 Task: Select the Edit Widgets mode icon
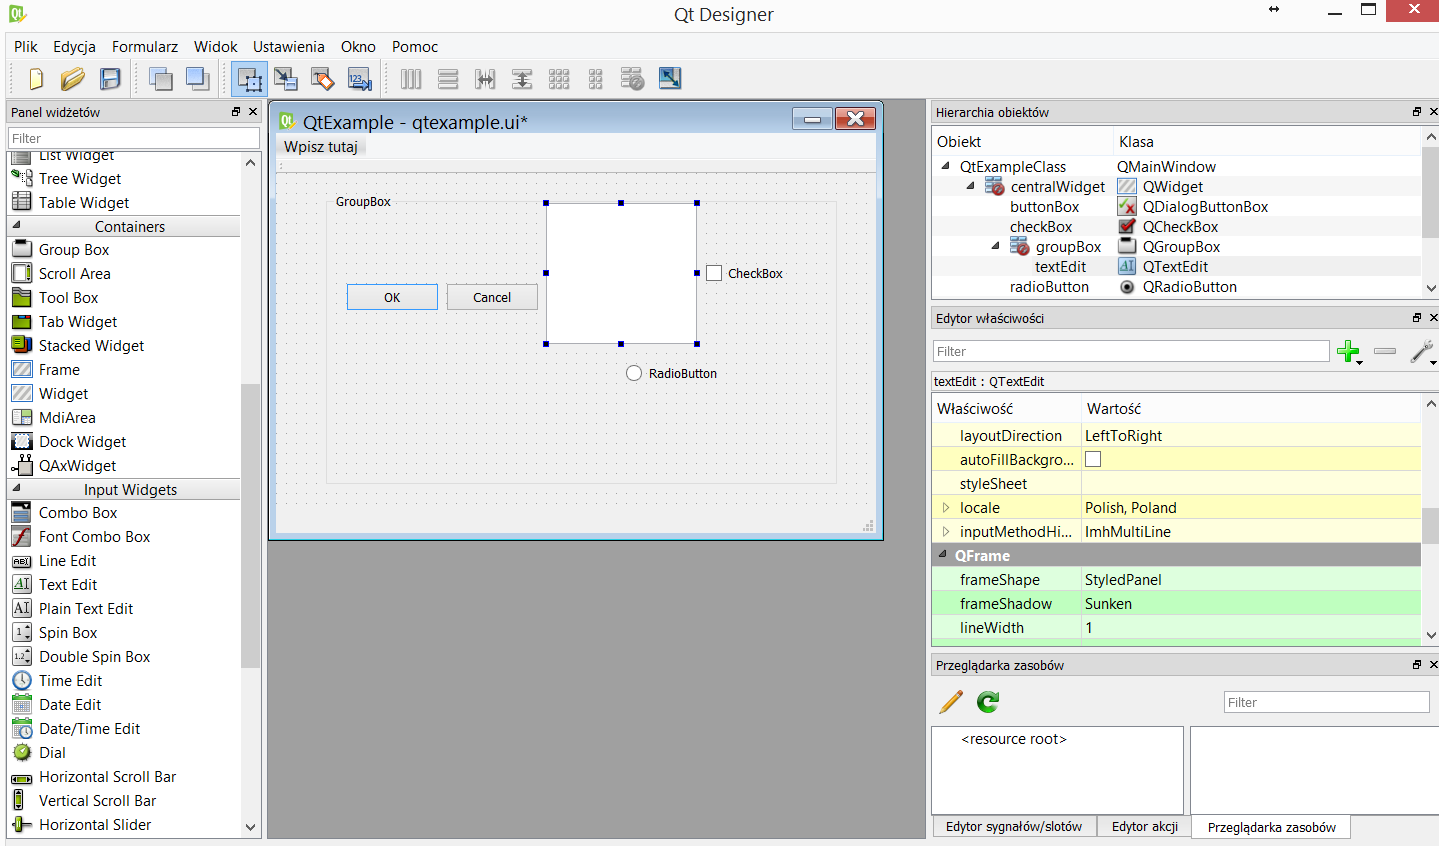(x=249, y=79)
